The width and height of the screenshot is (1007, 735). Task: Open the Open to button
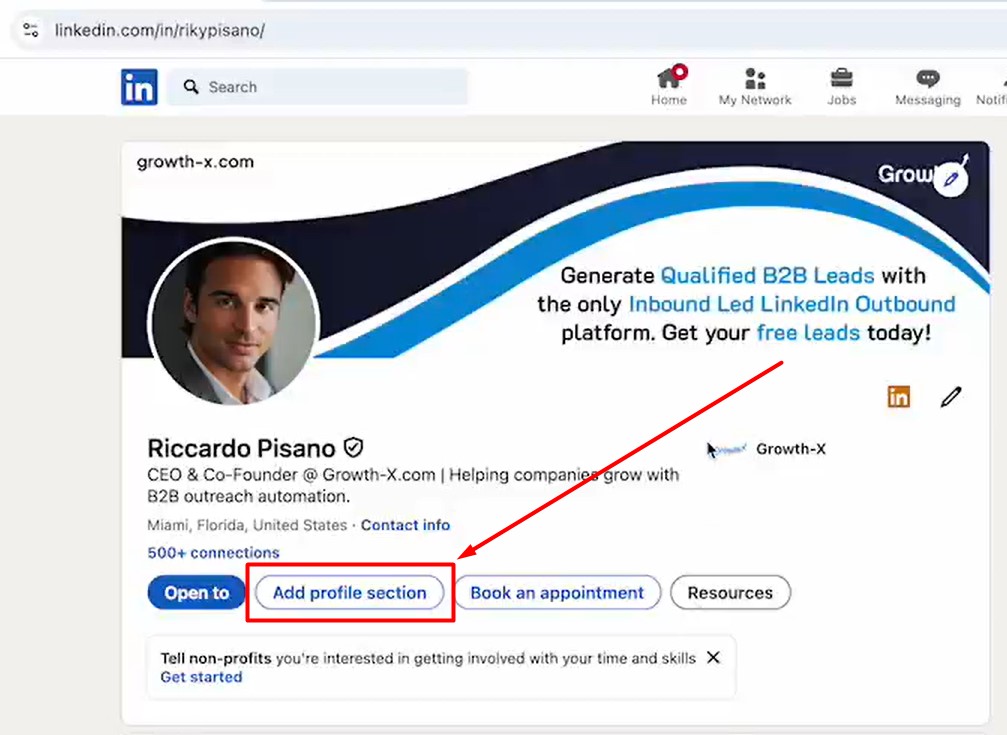(197, 592)
